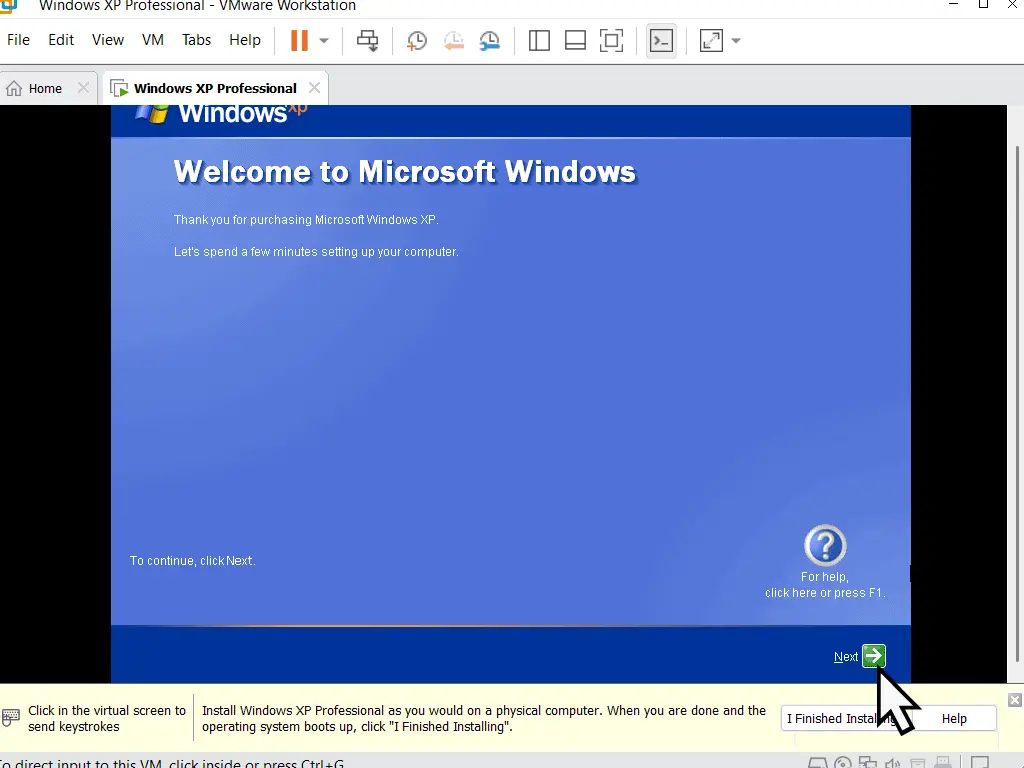The height and width of the screenshot is (768, 1024).
Task: Open the VM menu
Action: pos(153,40)
